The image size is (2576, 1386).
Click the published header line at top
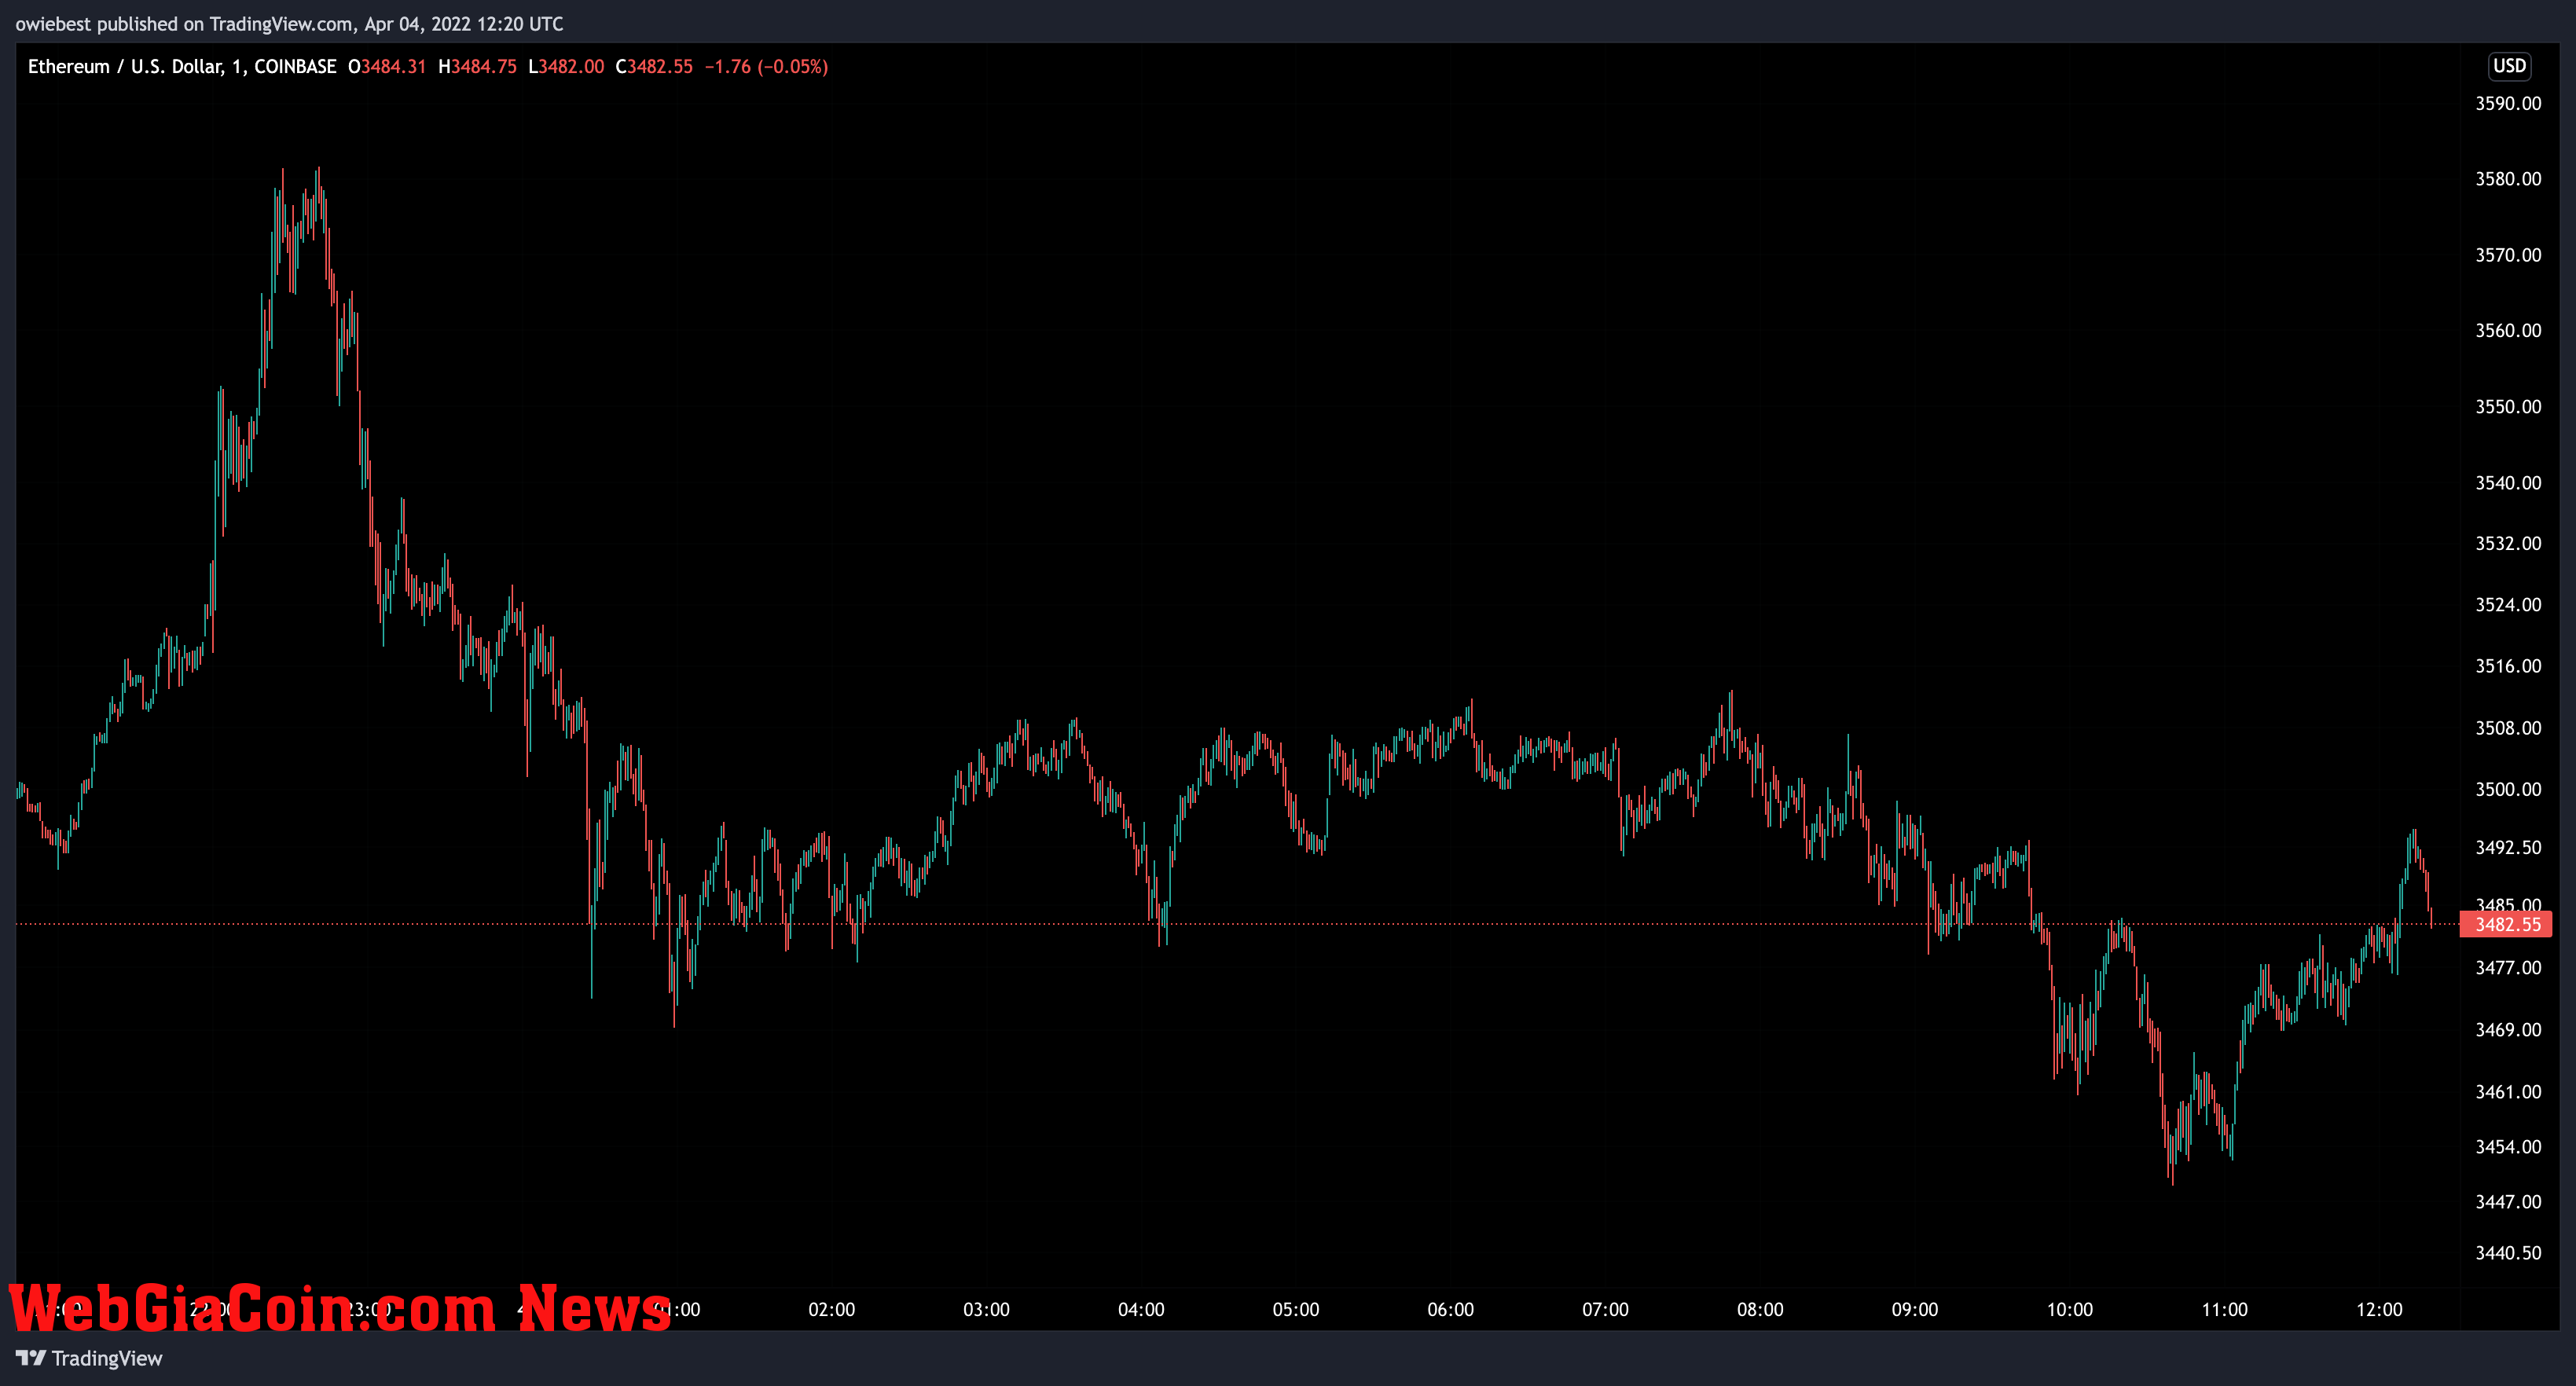coord(289,24)
